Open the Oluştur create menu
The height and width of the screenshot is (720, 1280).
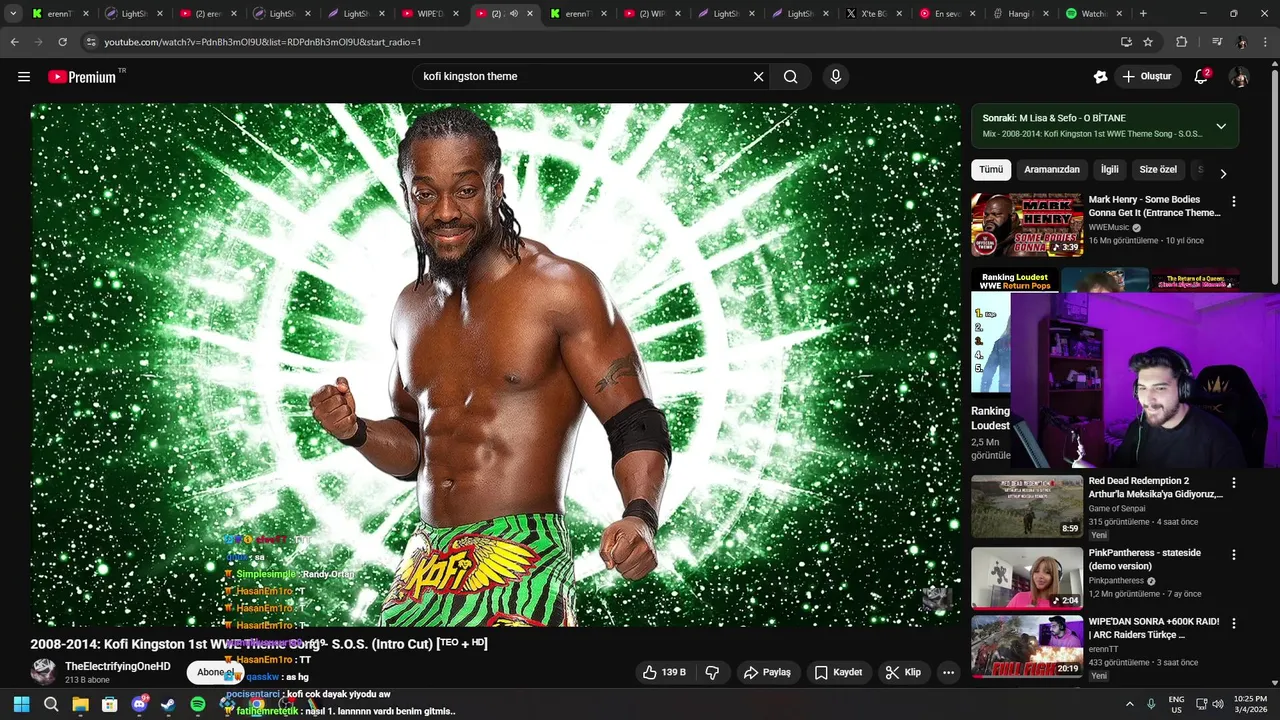pyautogui.click(x=1146, y=77)
